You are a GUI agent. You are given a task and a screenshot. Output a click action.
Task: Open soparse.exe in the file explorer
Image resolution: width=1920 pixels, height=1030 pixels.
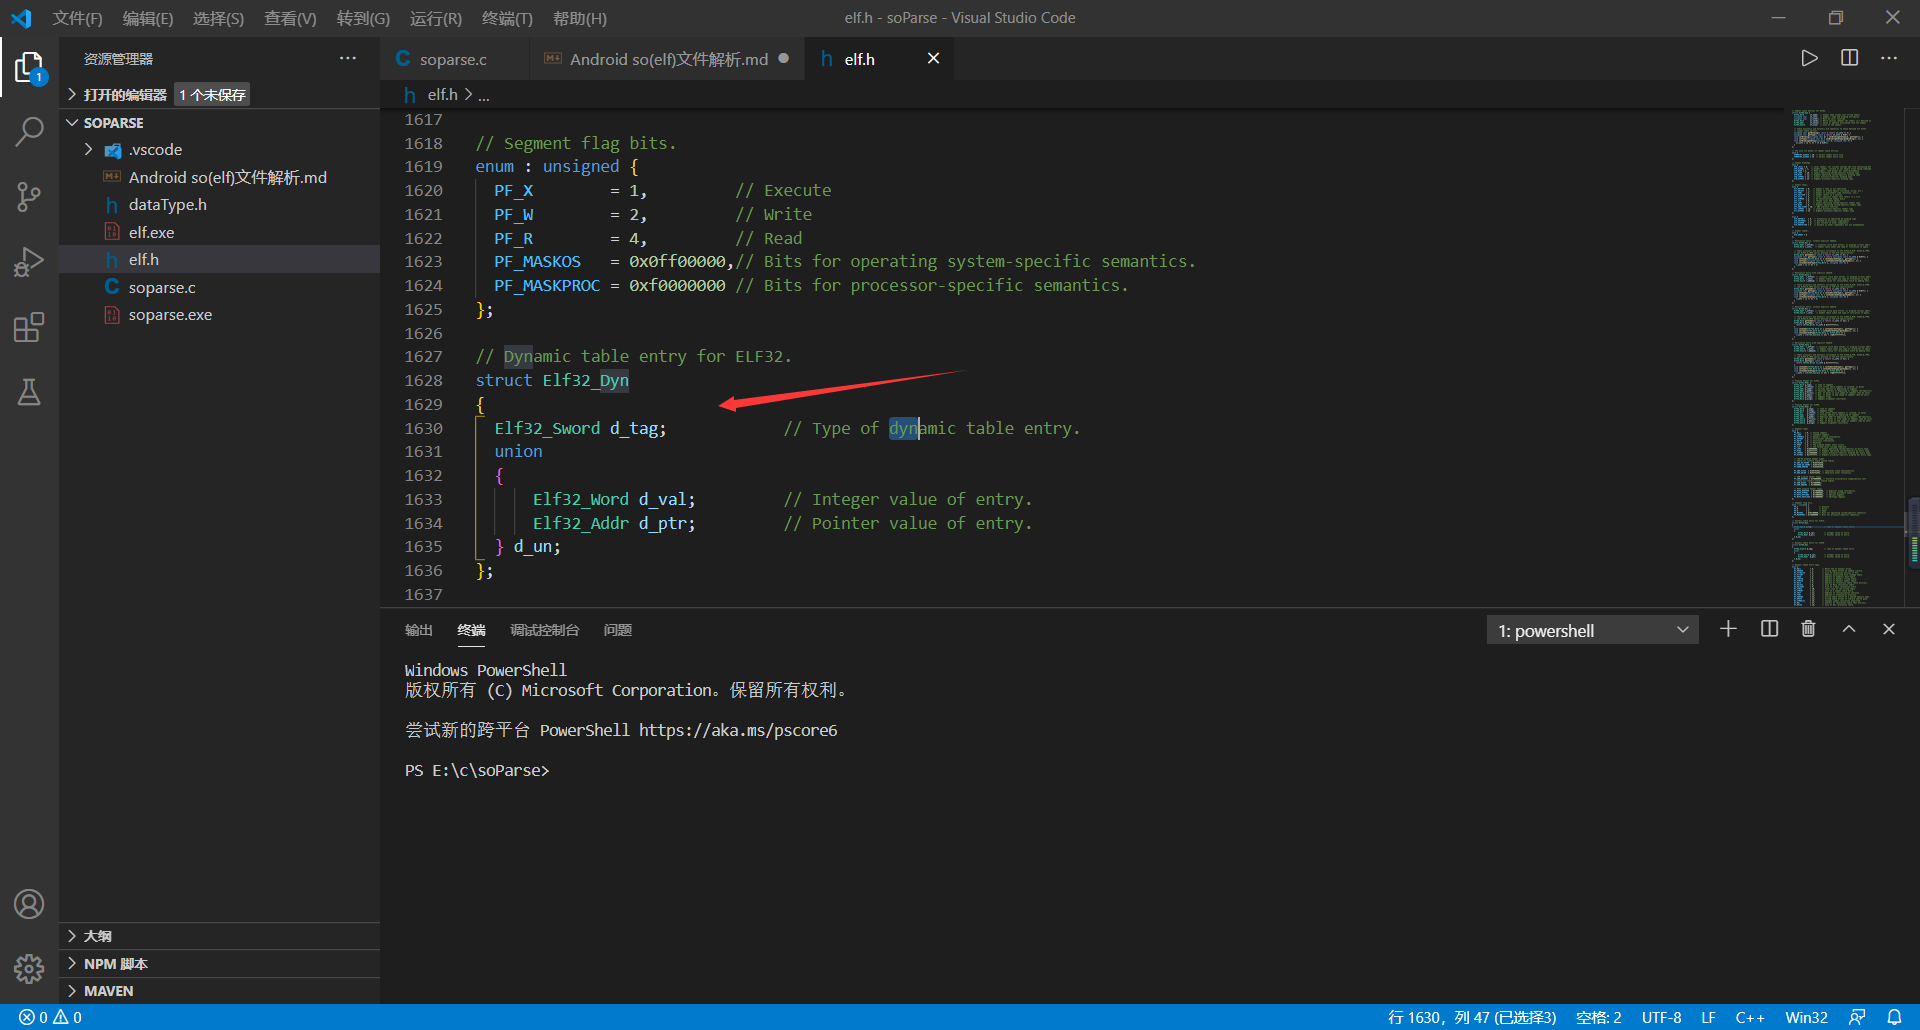pos(170,315)
